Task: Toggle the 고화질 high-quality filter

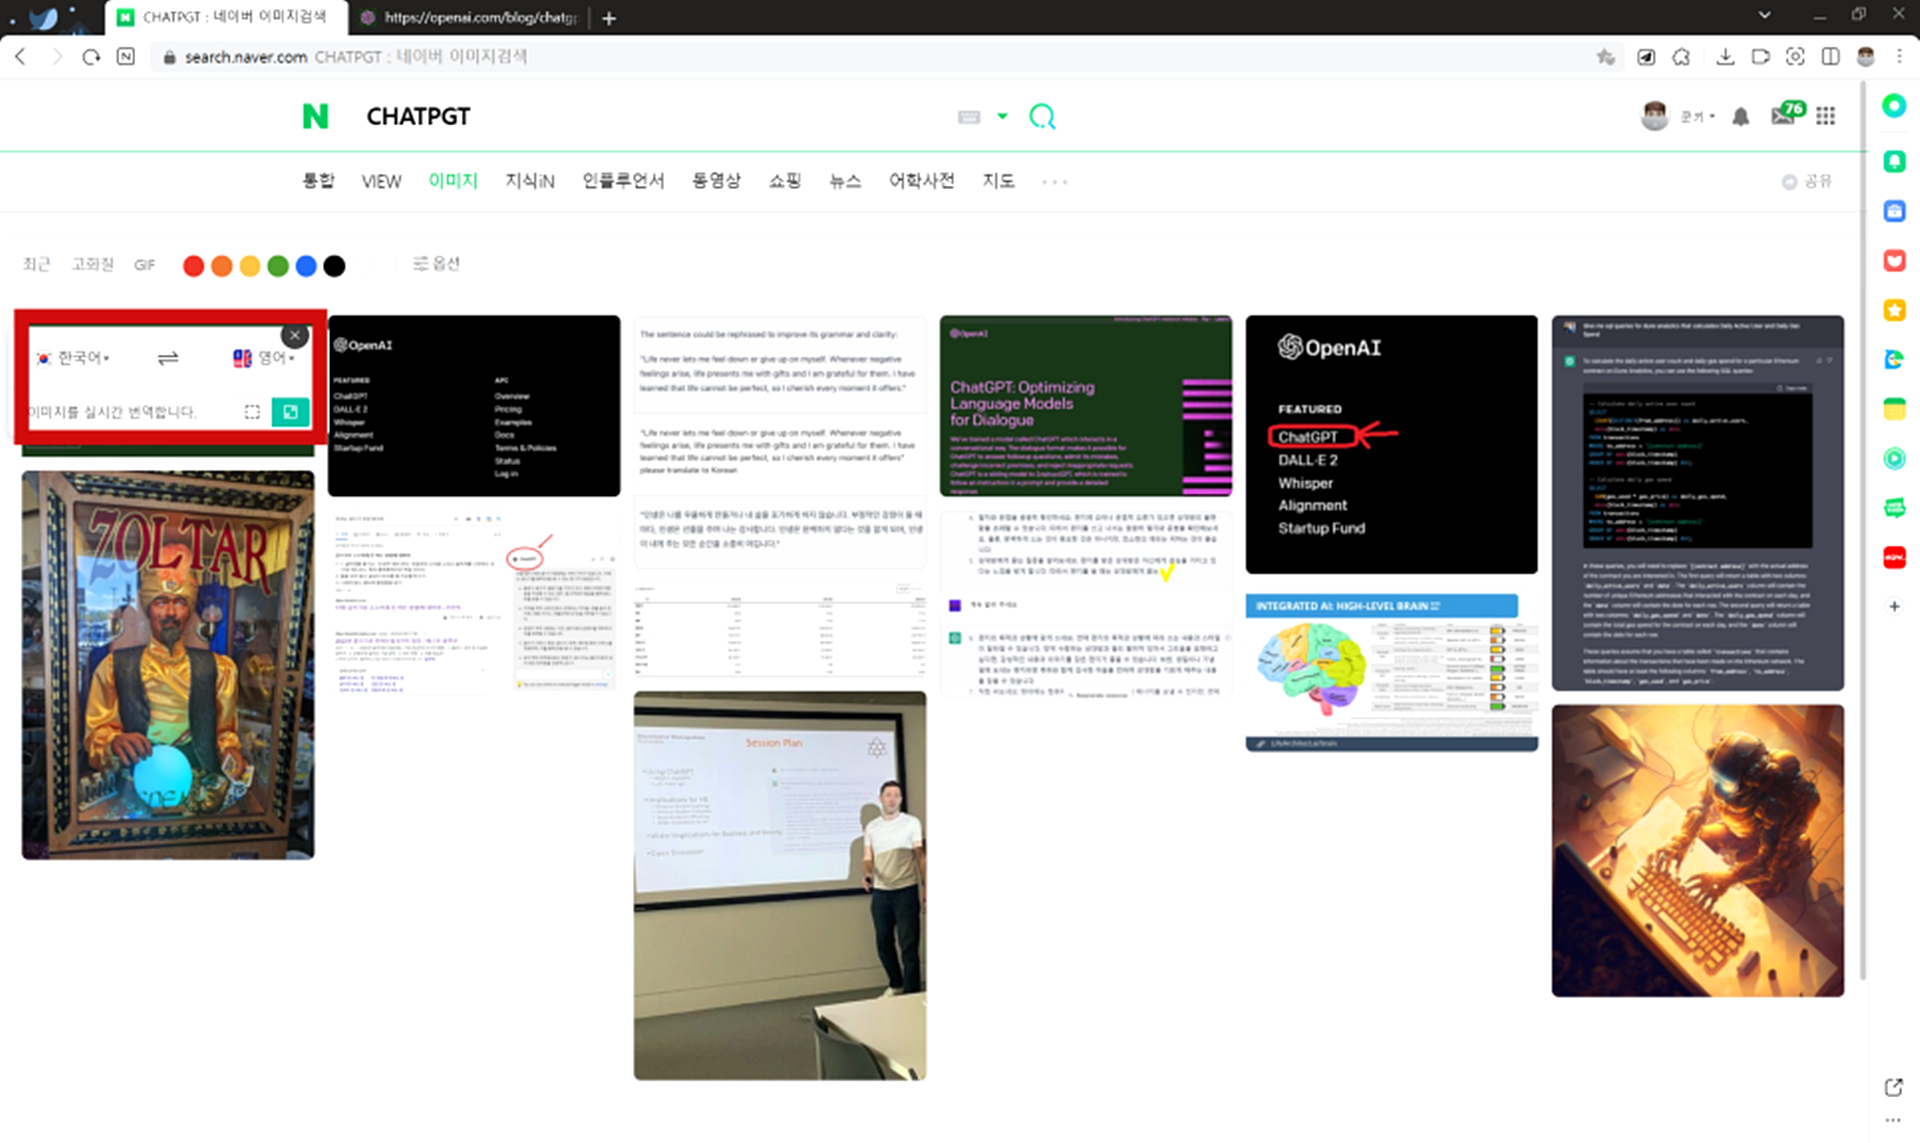Action: pos(92,265)
